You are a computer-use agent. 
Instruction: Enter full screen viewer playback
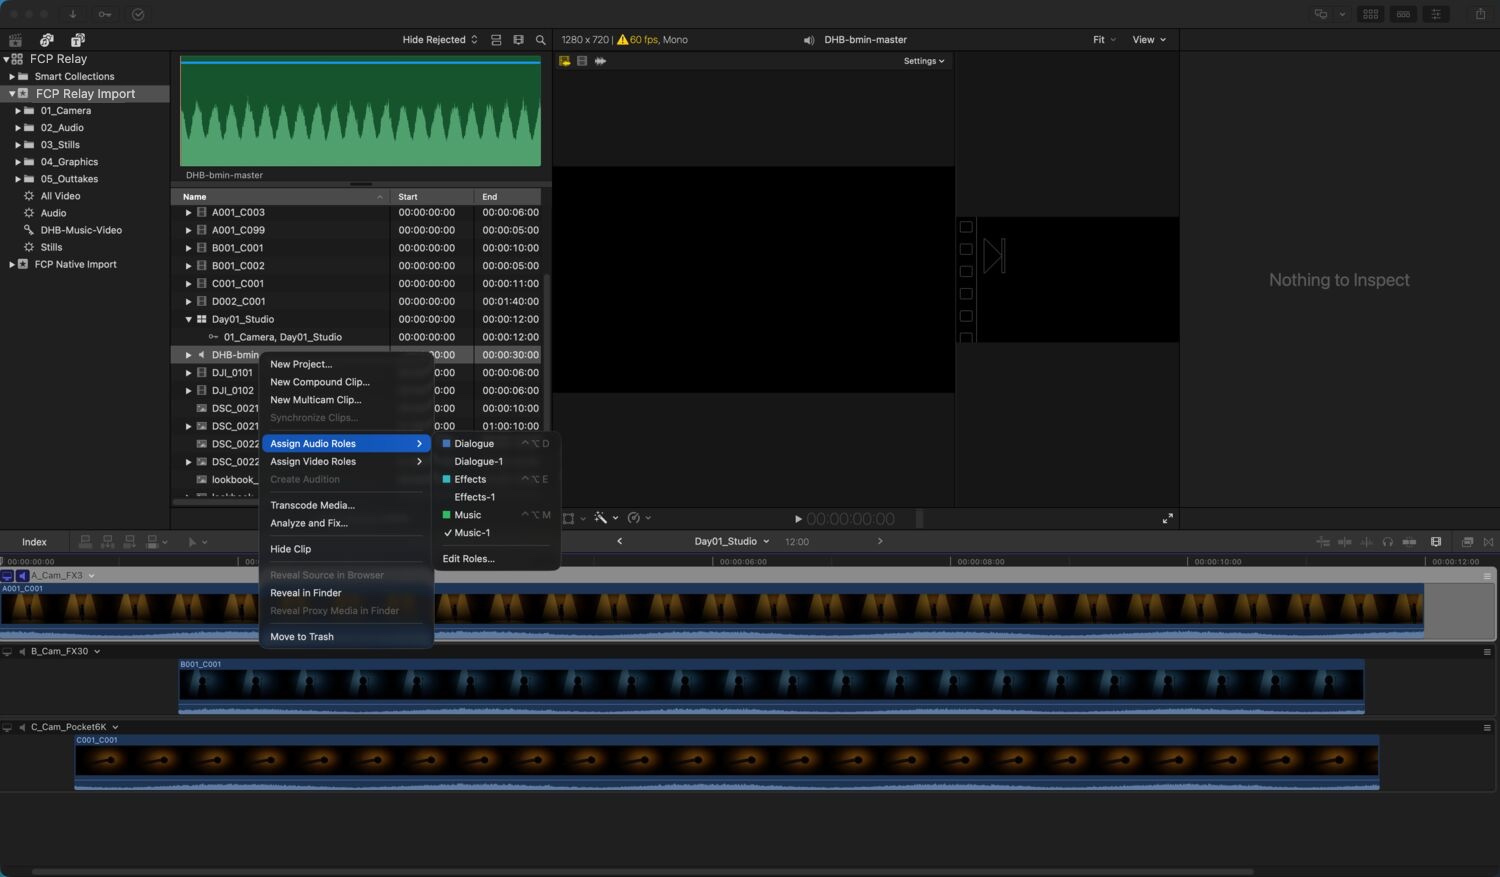[x=1167, y=518]
